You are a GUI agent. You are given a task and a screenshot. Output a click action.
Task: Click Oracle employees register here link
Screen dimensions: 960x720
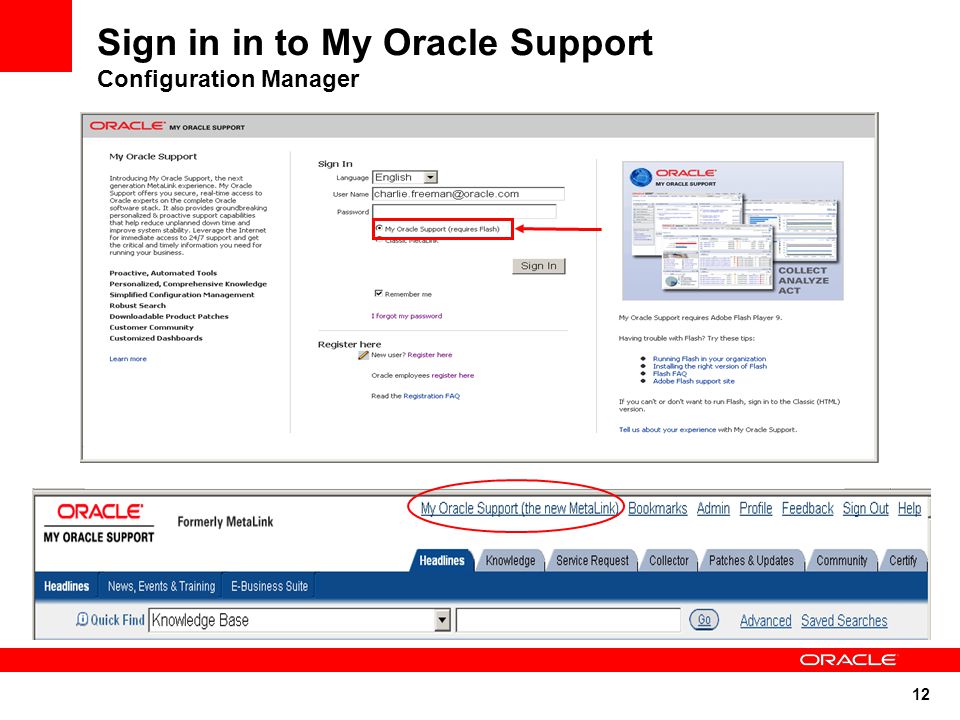pos(452,375)
